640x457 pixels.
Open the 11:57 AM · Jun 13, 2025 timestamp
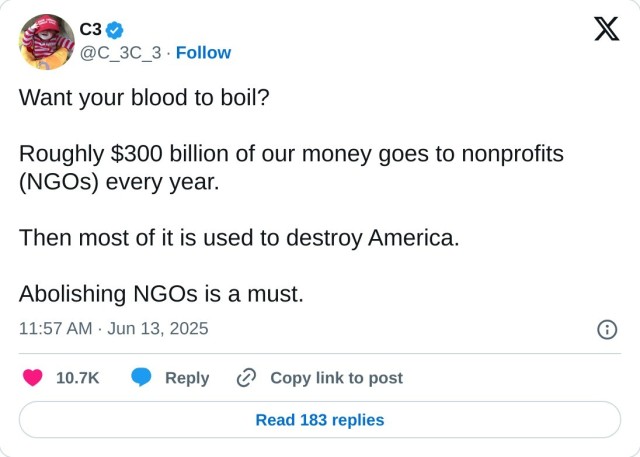coord(113,328)
